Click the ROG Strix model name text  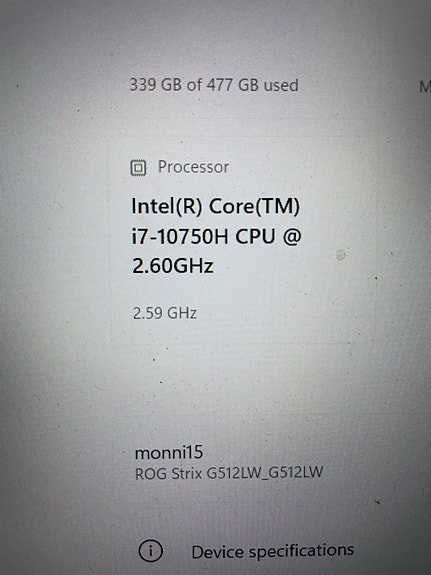[x=168, y=474]
